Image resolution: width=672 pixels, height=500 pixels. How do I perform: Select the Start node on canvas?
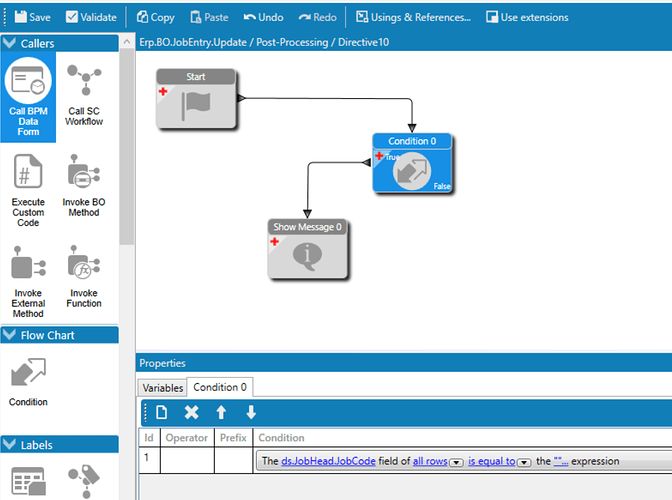coord(196,99)
